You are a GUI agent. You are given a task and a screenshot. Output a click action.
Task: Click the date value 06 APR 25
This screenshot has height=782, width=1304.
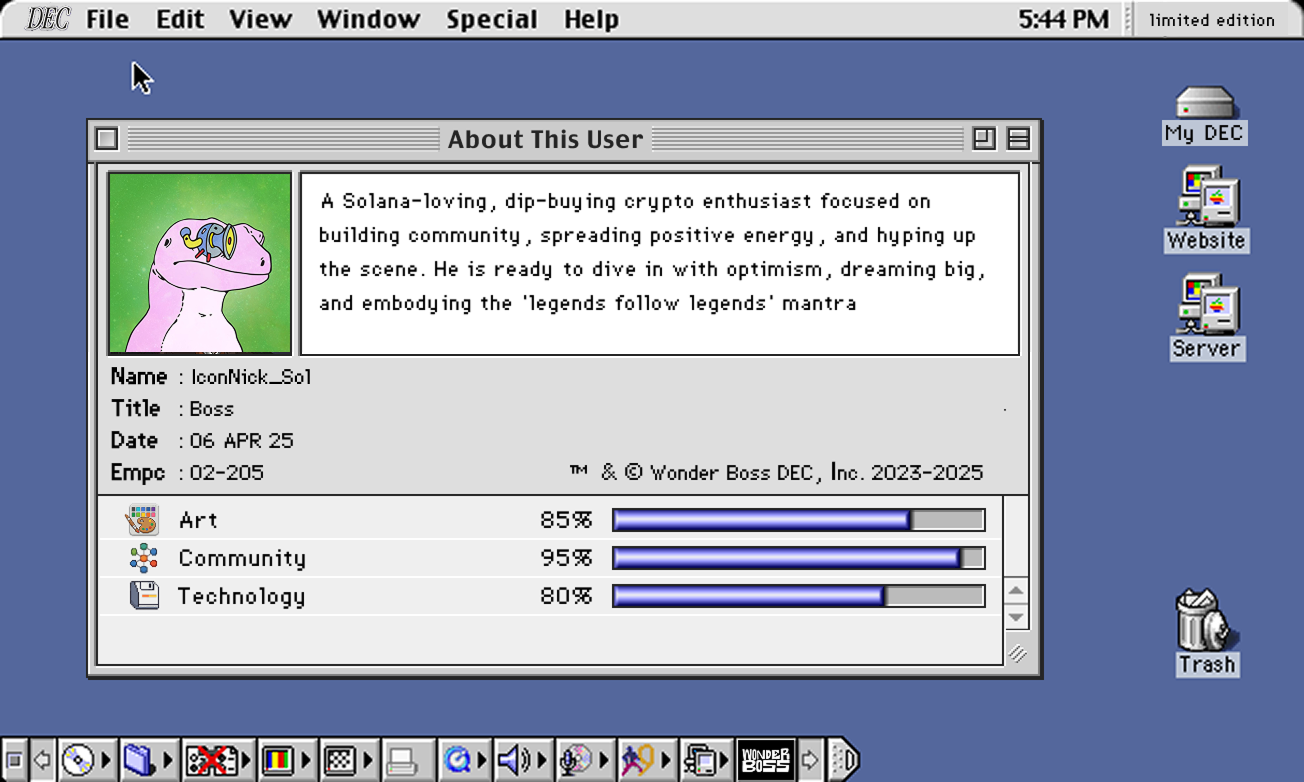pos(242,441)
